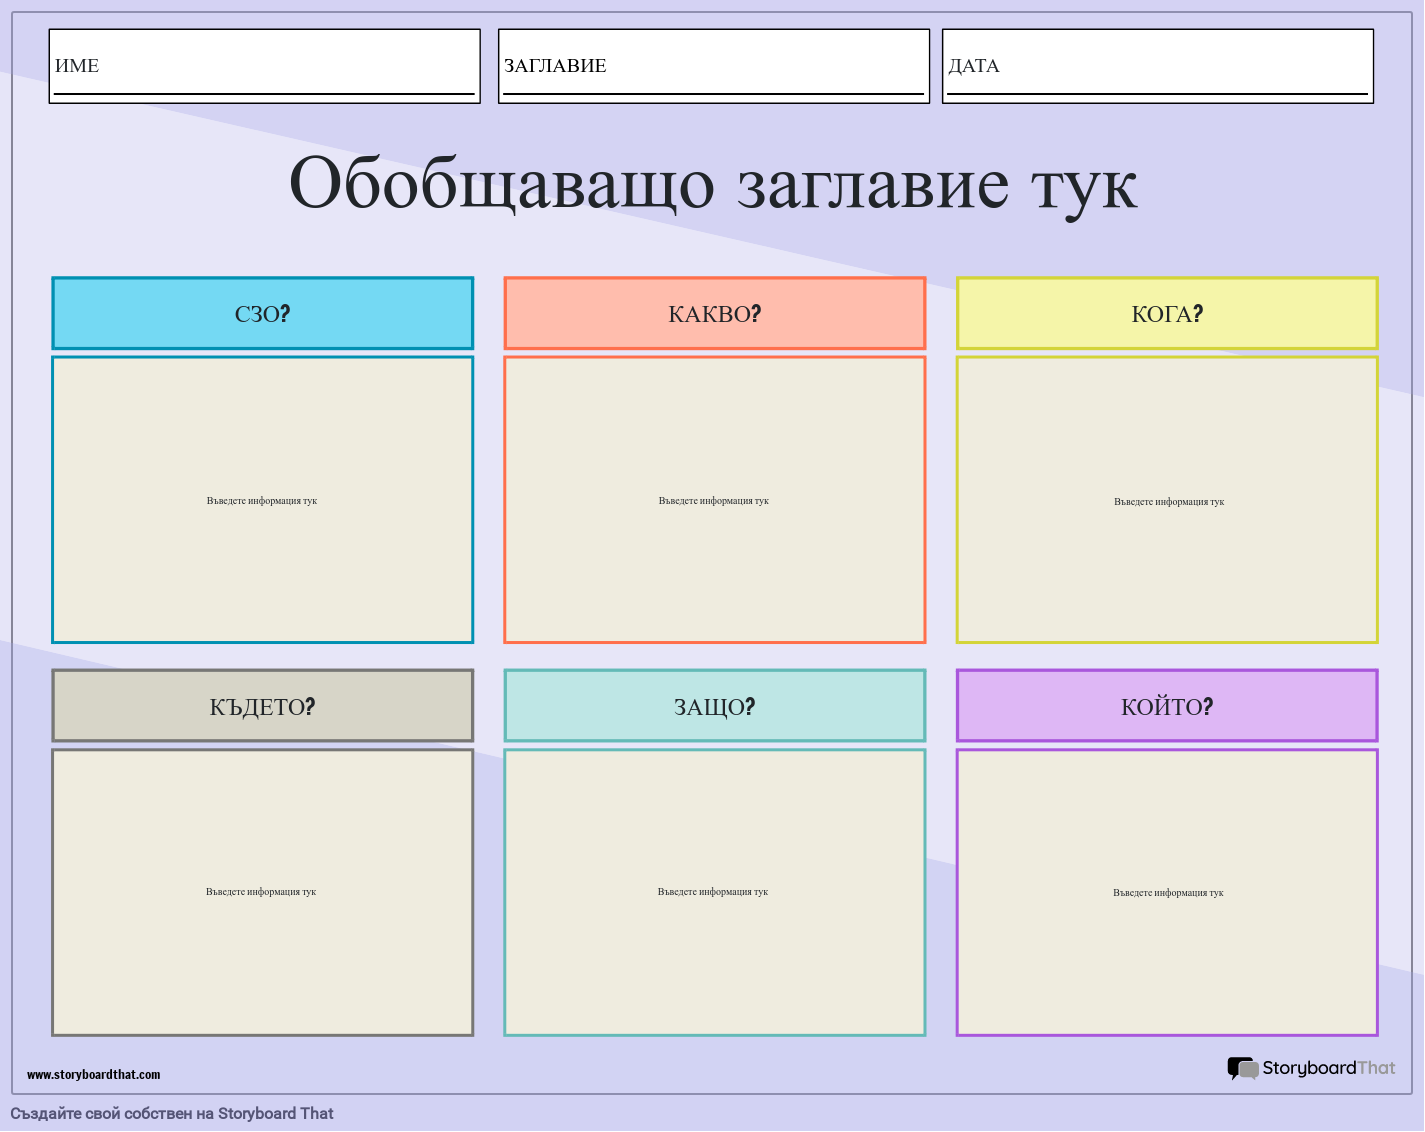
Task: Click the teal ЗАЩО? header bar
Action: 714,706
